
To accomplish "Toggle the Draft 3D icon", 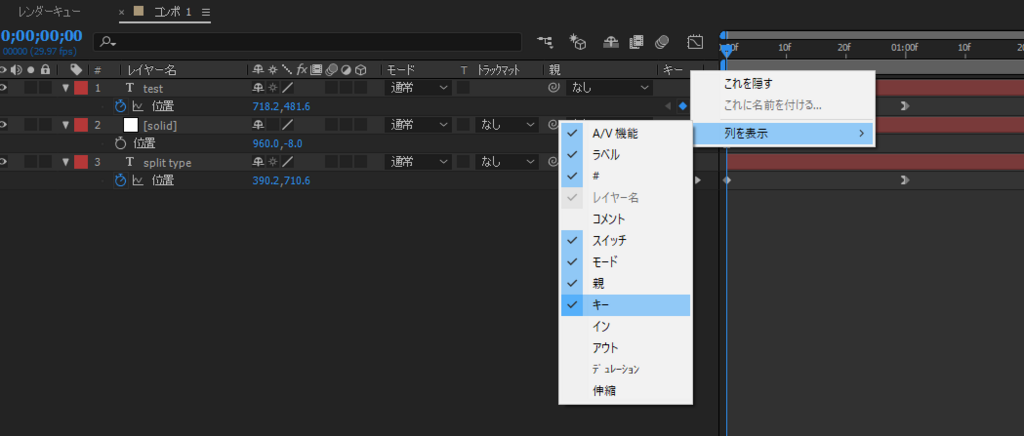I will tap(577, 42).
